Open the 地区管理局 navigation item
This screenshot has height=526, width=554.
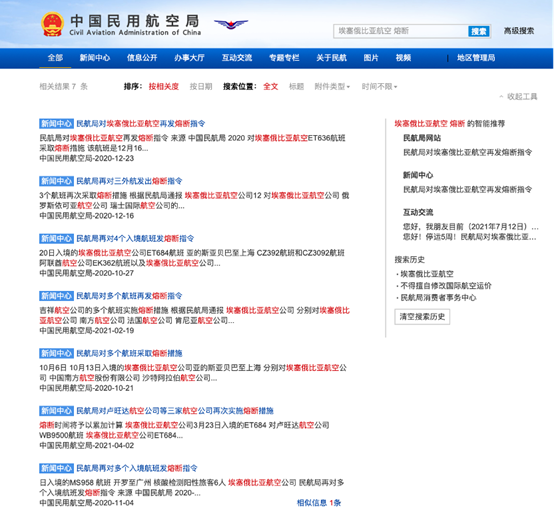[x=476, y=58]
